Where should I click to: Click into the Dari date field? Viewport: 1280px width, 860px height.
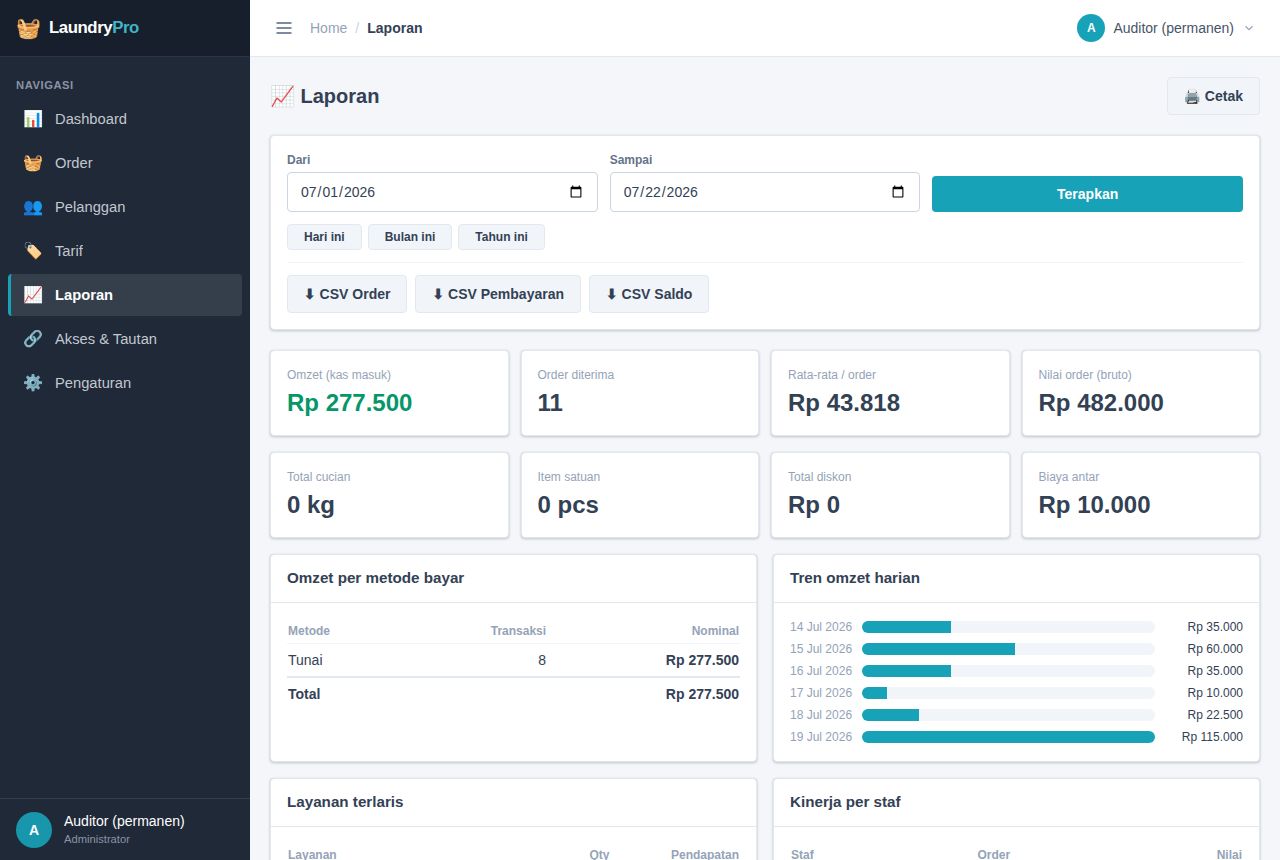[x=442, y=192]
